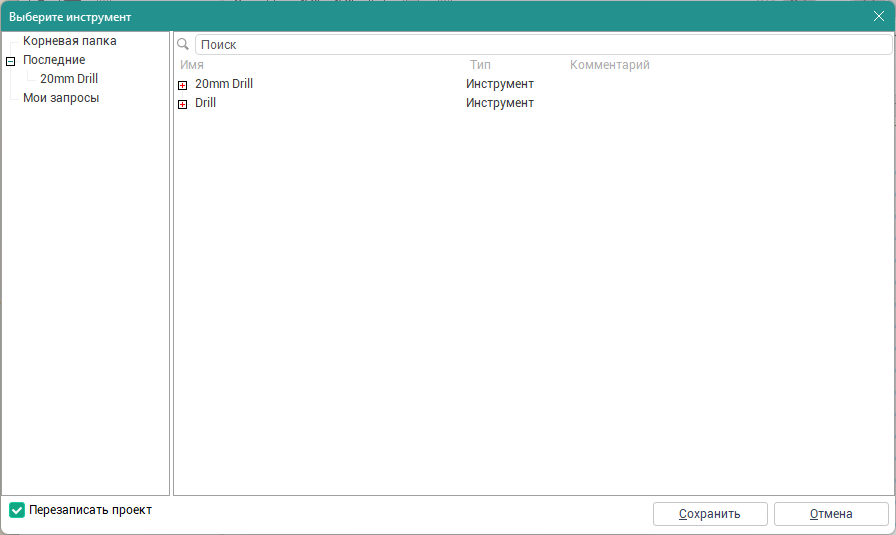
Task: Click the Инструмент type cell of the Drill row
Action: 499,103
